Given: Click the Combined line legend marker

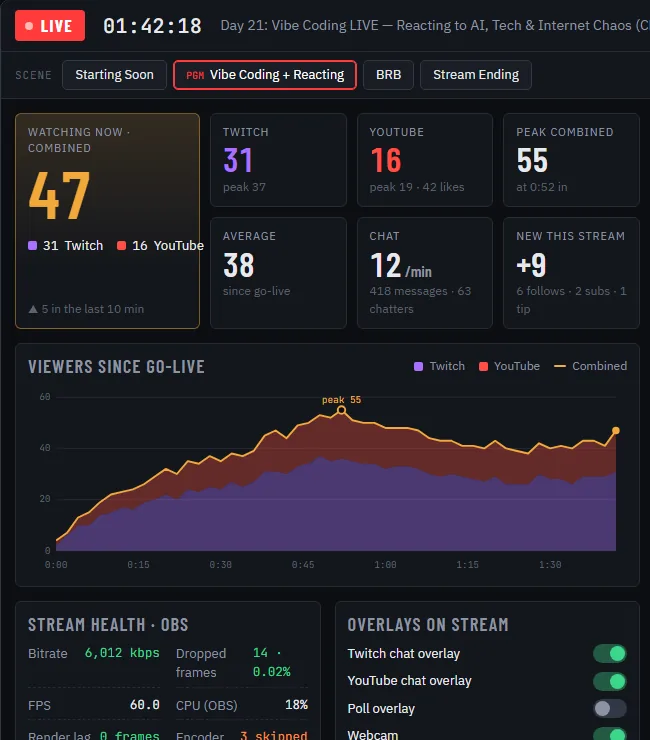Looking at the screenshot, I should point(560,366).
